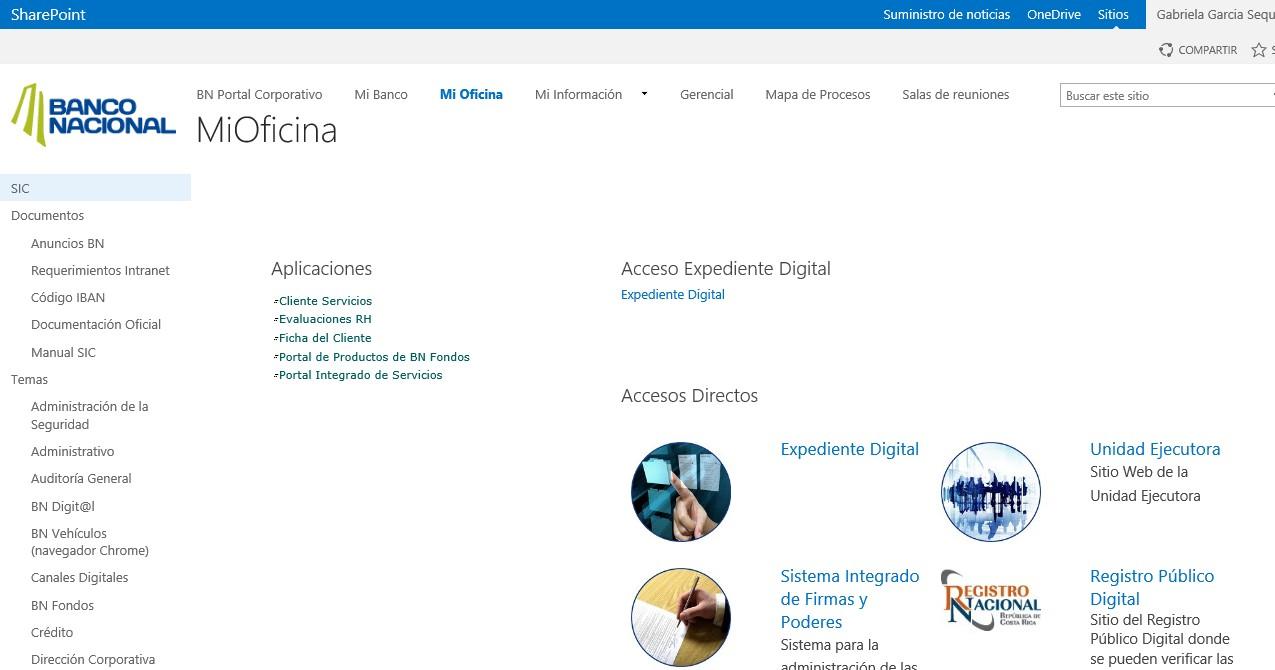
Task: Open the Registro Público Digital link
Action: [x=1152, y=587]
